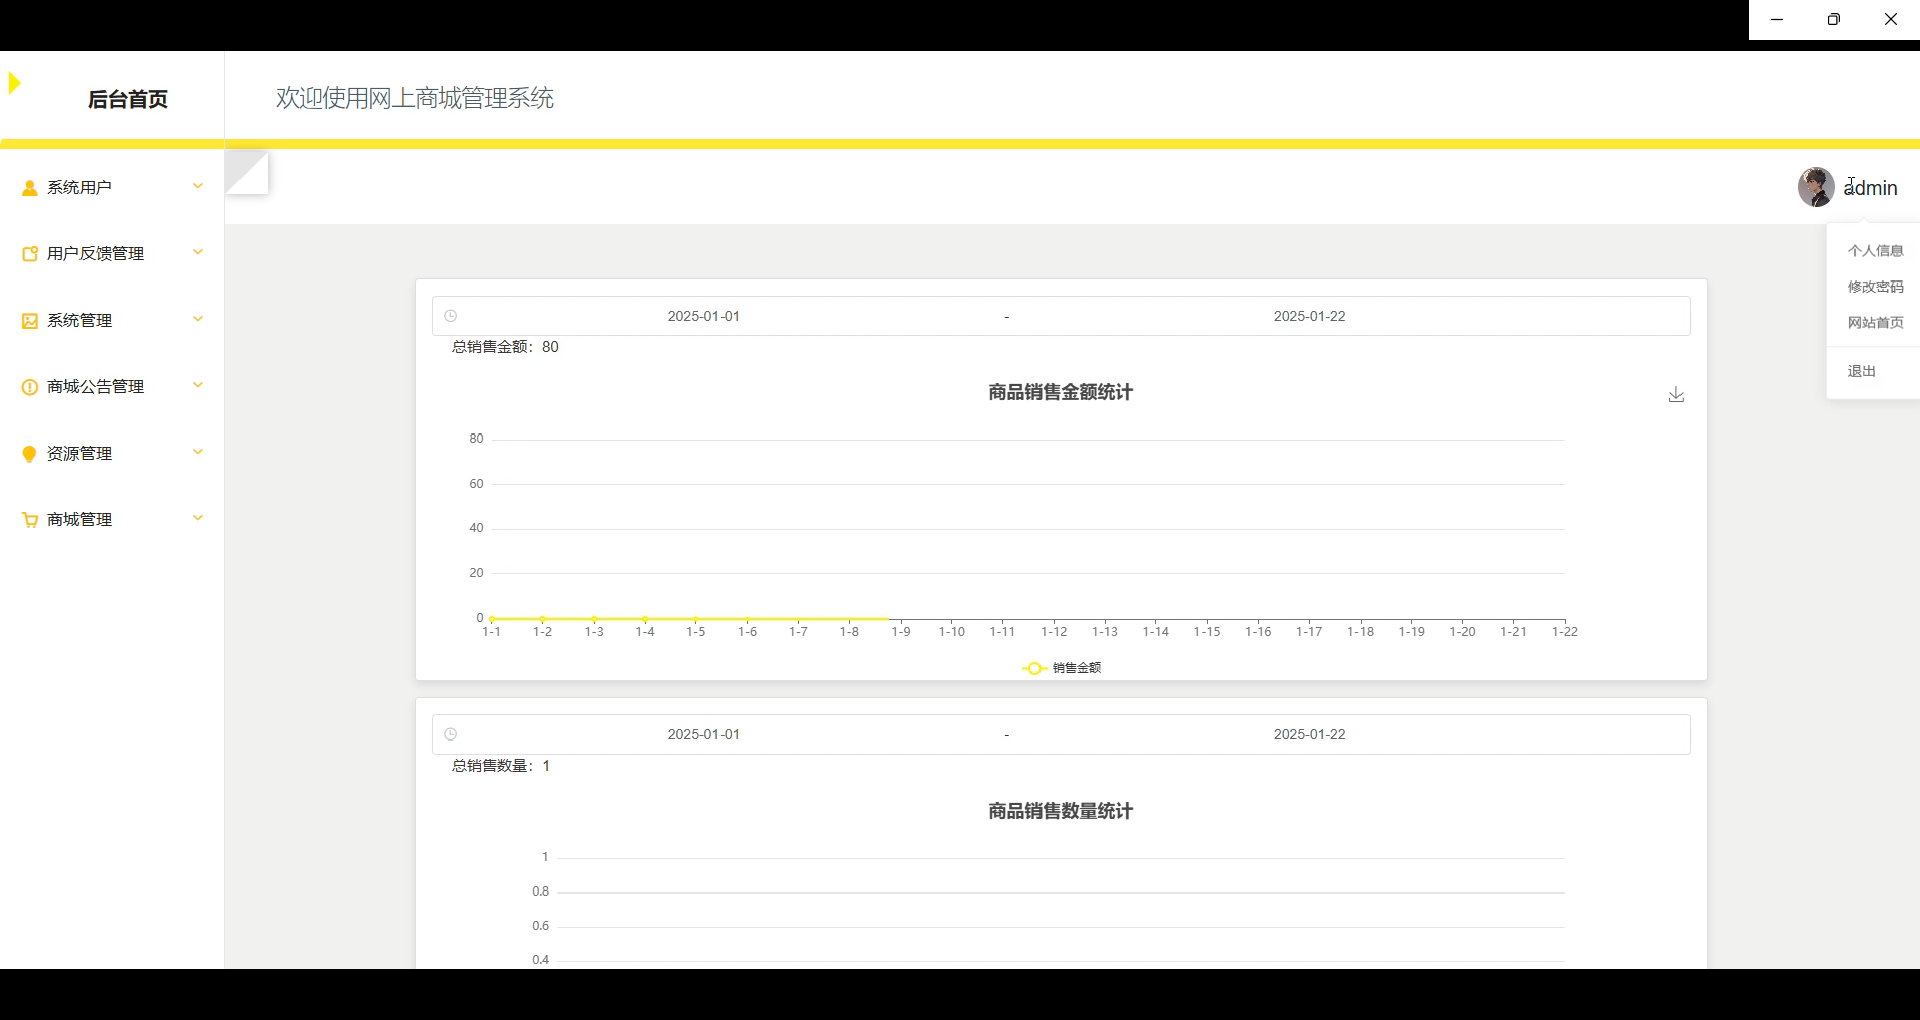Click the 1-9 x-axis label
Viewport: 1920px width, 1020px height.
coord(901,632)
